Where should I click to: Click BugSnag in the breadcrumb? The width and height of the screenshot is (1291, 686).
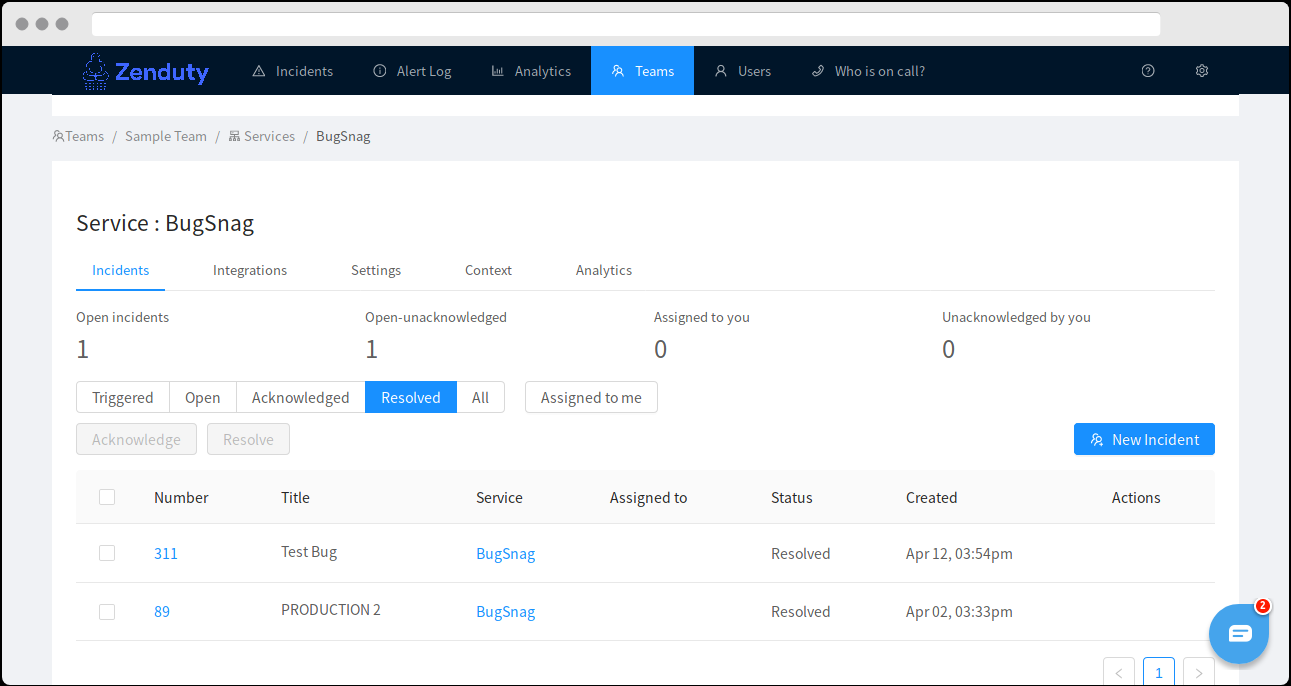(x=343, y=136)
